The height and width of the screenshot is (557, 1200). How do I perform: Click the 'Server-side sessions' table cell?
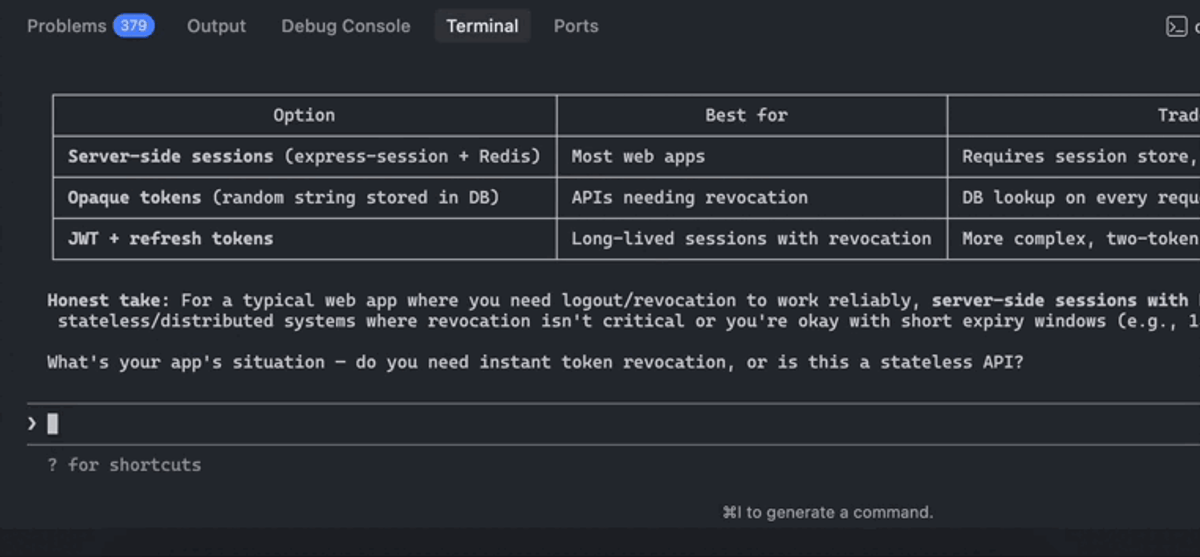click(304, 156)
